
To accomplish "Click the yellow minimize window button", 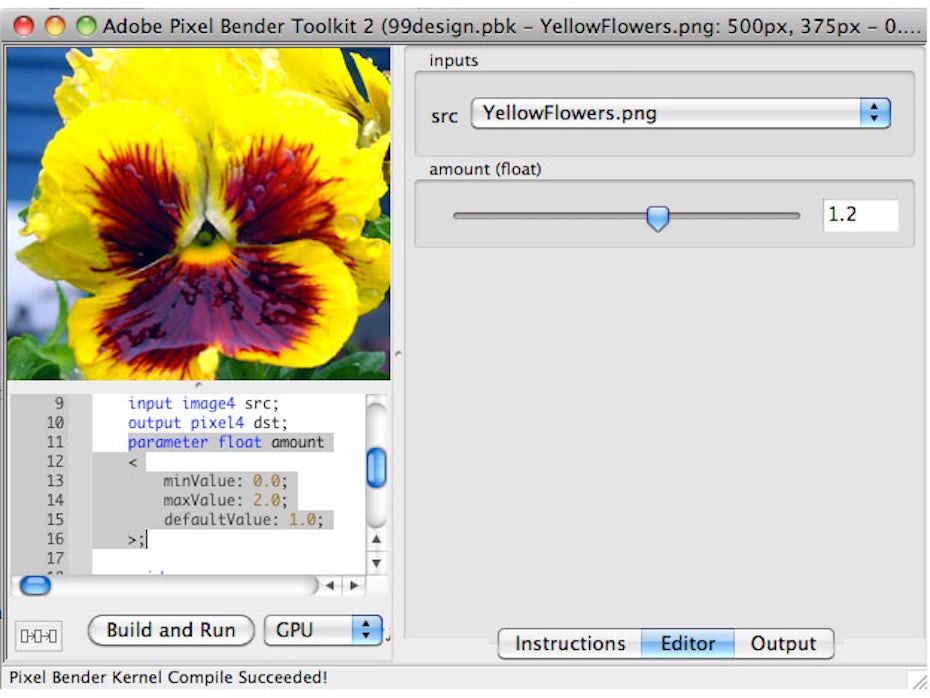I will tap(55, 26).
